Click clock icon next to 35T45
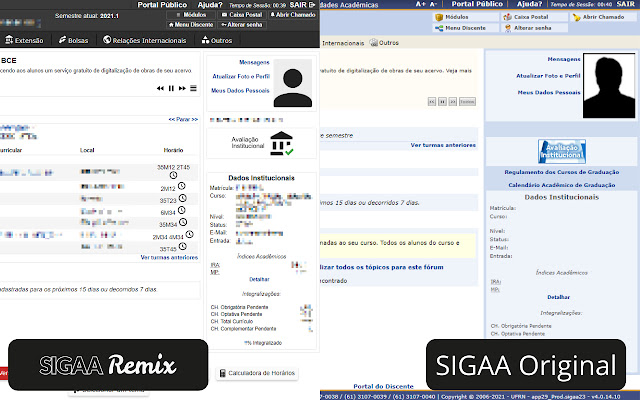 183,246
